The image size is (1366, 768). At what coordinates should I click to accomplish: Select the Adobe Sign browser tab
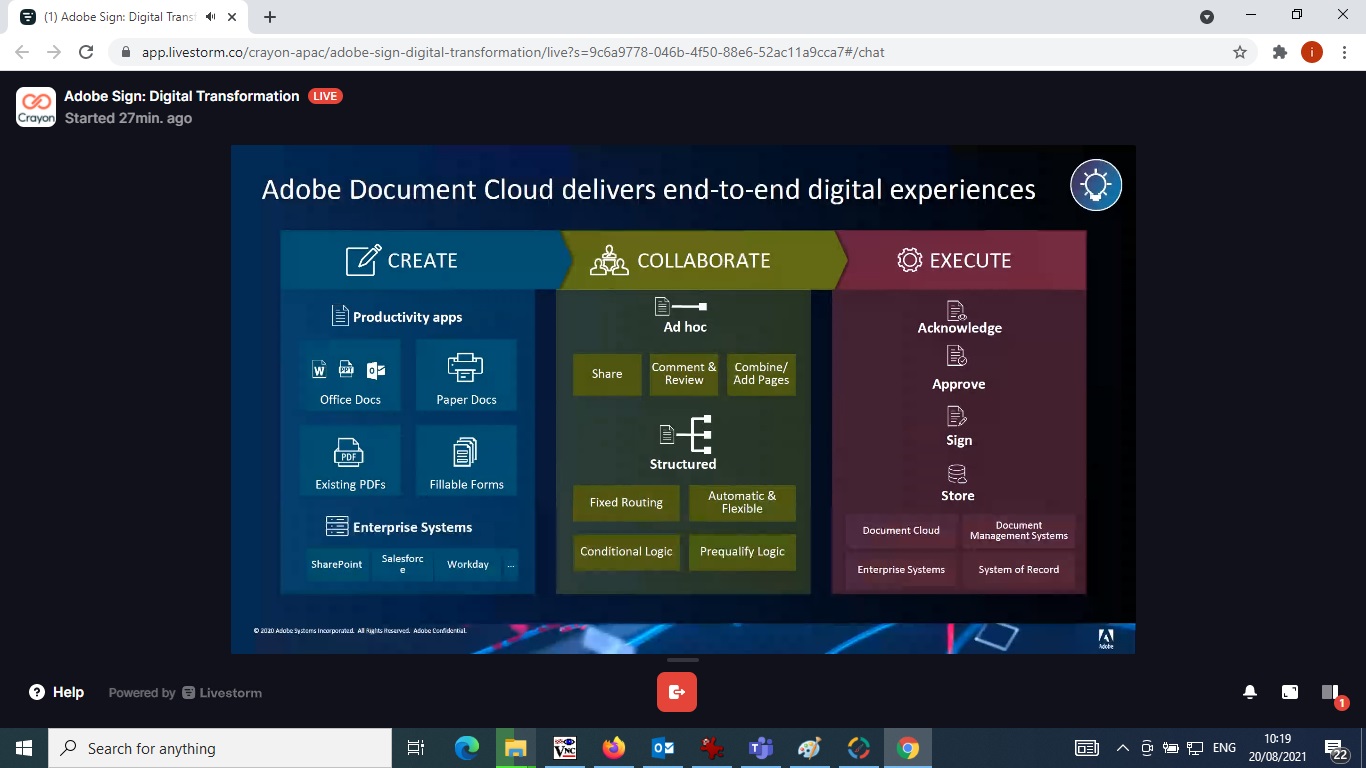point(130,17)
